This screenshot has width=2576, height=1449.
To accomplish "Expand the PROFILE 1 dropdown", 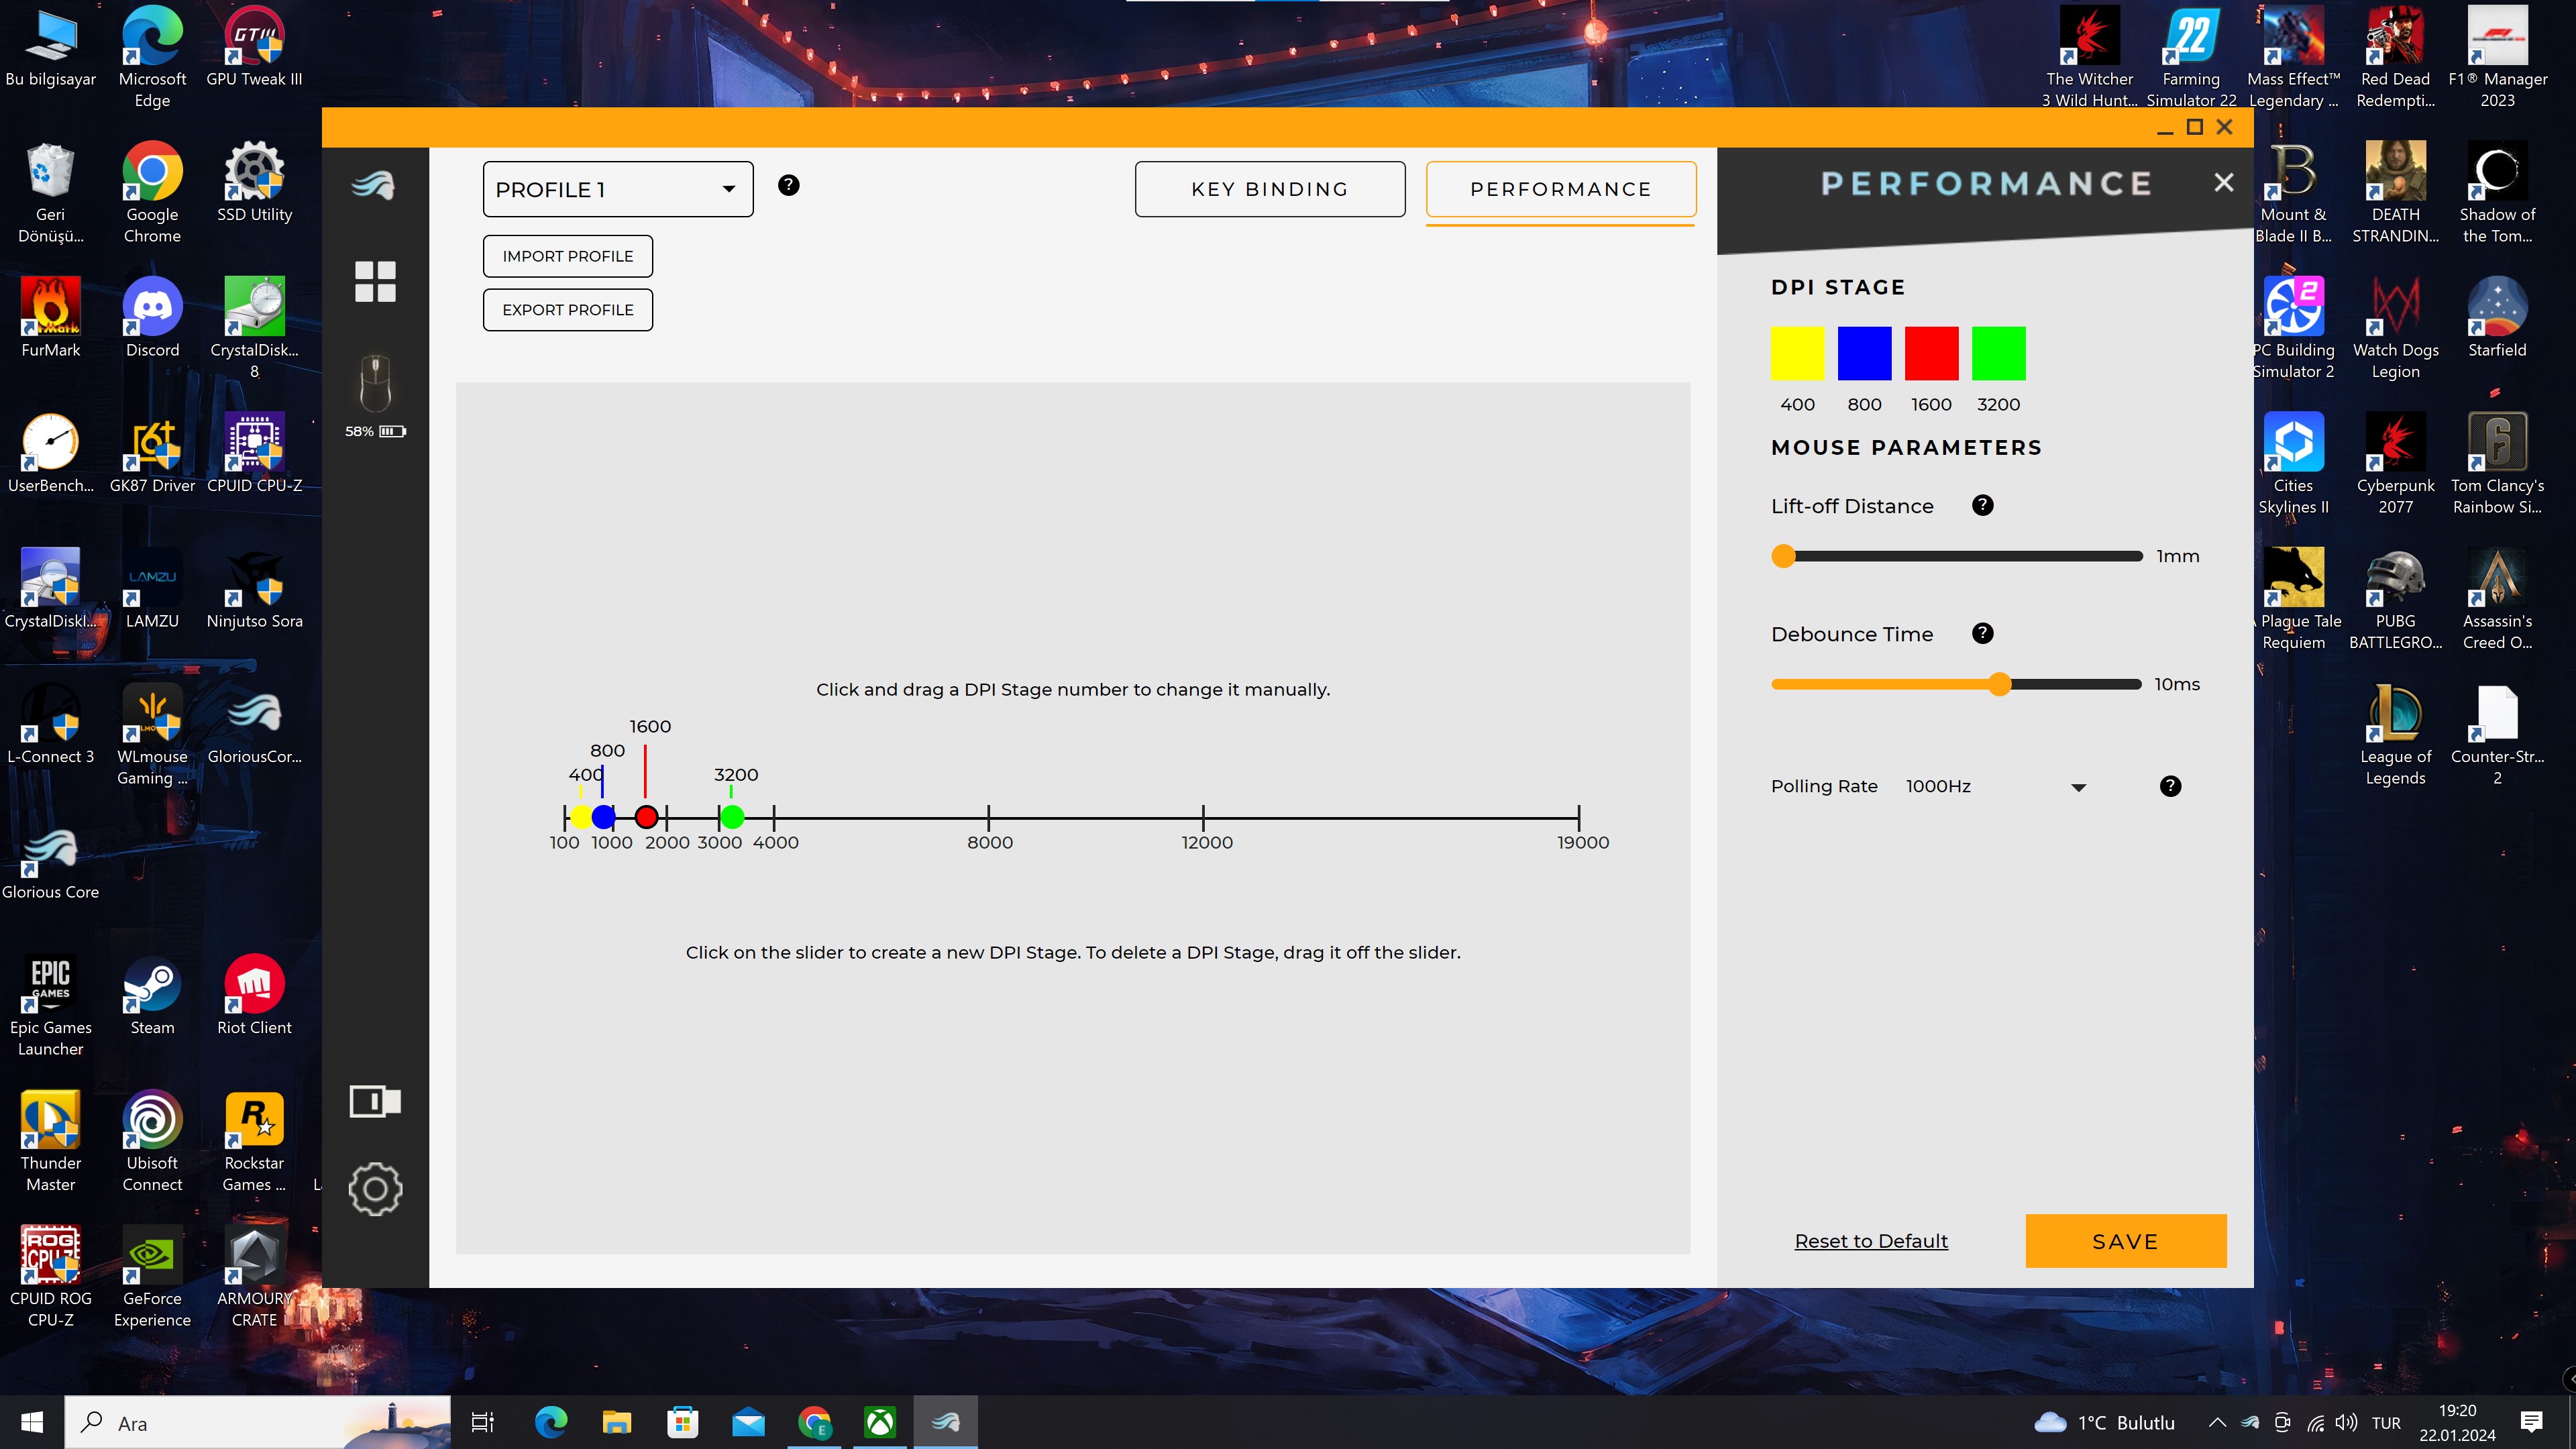I will tap(617, 189).
